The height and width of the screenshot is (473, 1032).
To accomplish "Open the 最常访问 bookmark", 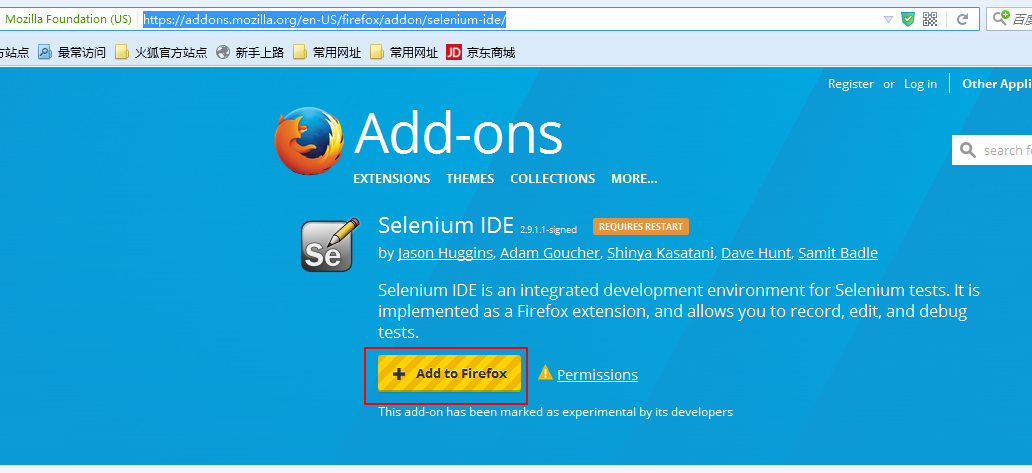I will coord(72,53).
